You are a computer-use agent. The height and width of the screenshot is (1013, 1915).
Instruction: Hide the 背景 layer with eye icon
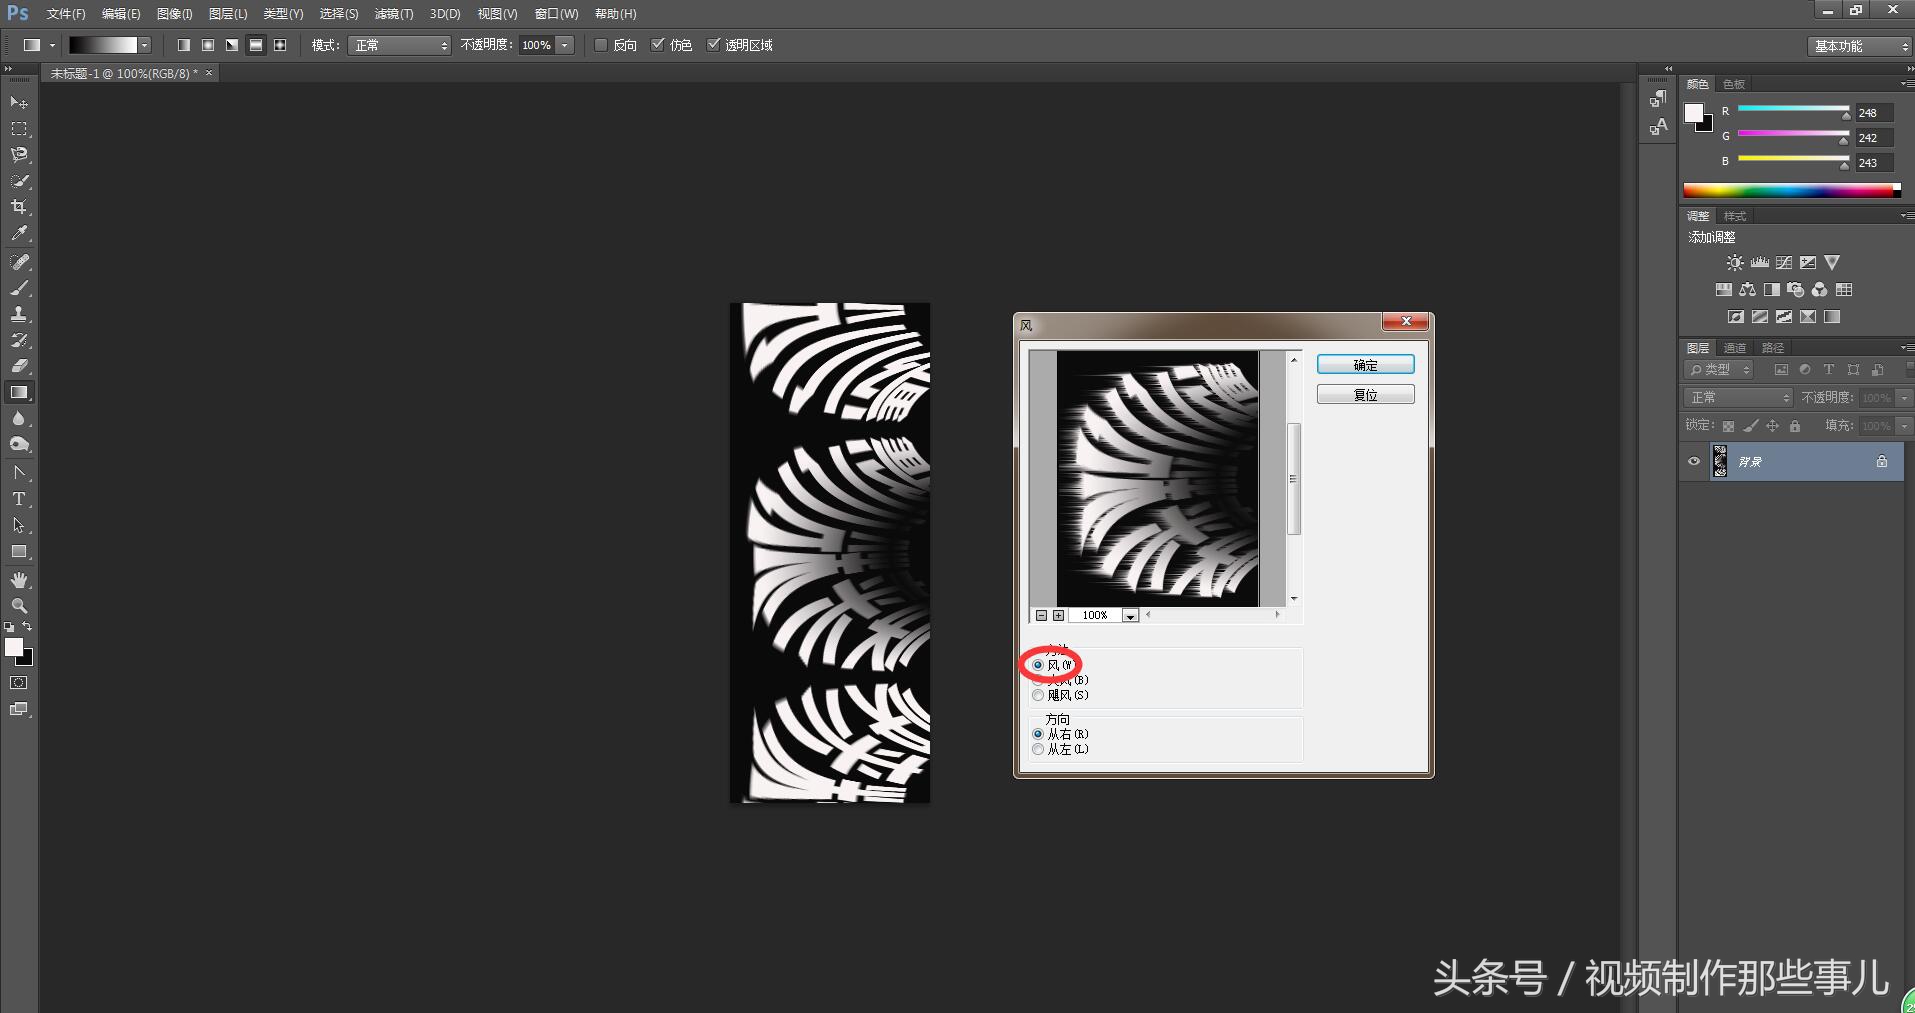point(1694,461)
